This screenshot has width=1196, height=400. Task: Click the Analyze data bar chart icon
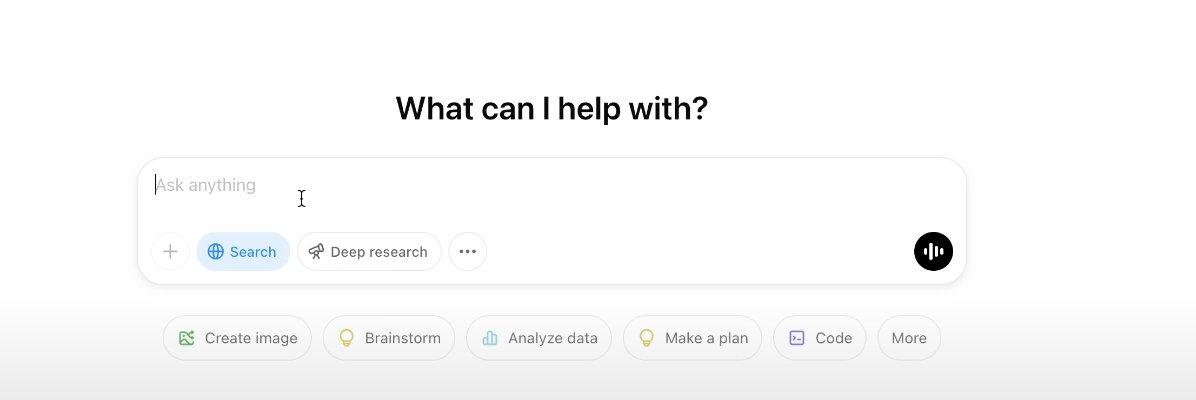pos(490,338)
